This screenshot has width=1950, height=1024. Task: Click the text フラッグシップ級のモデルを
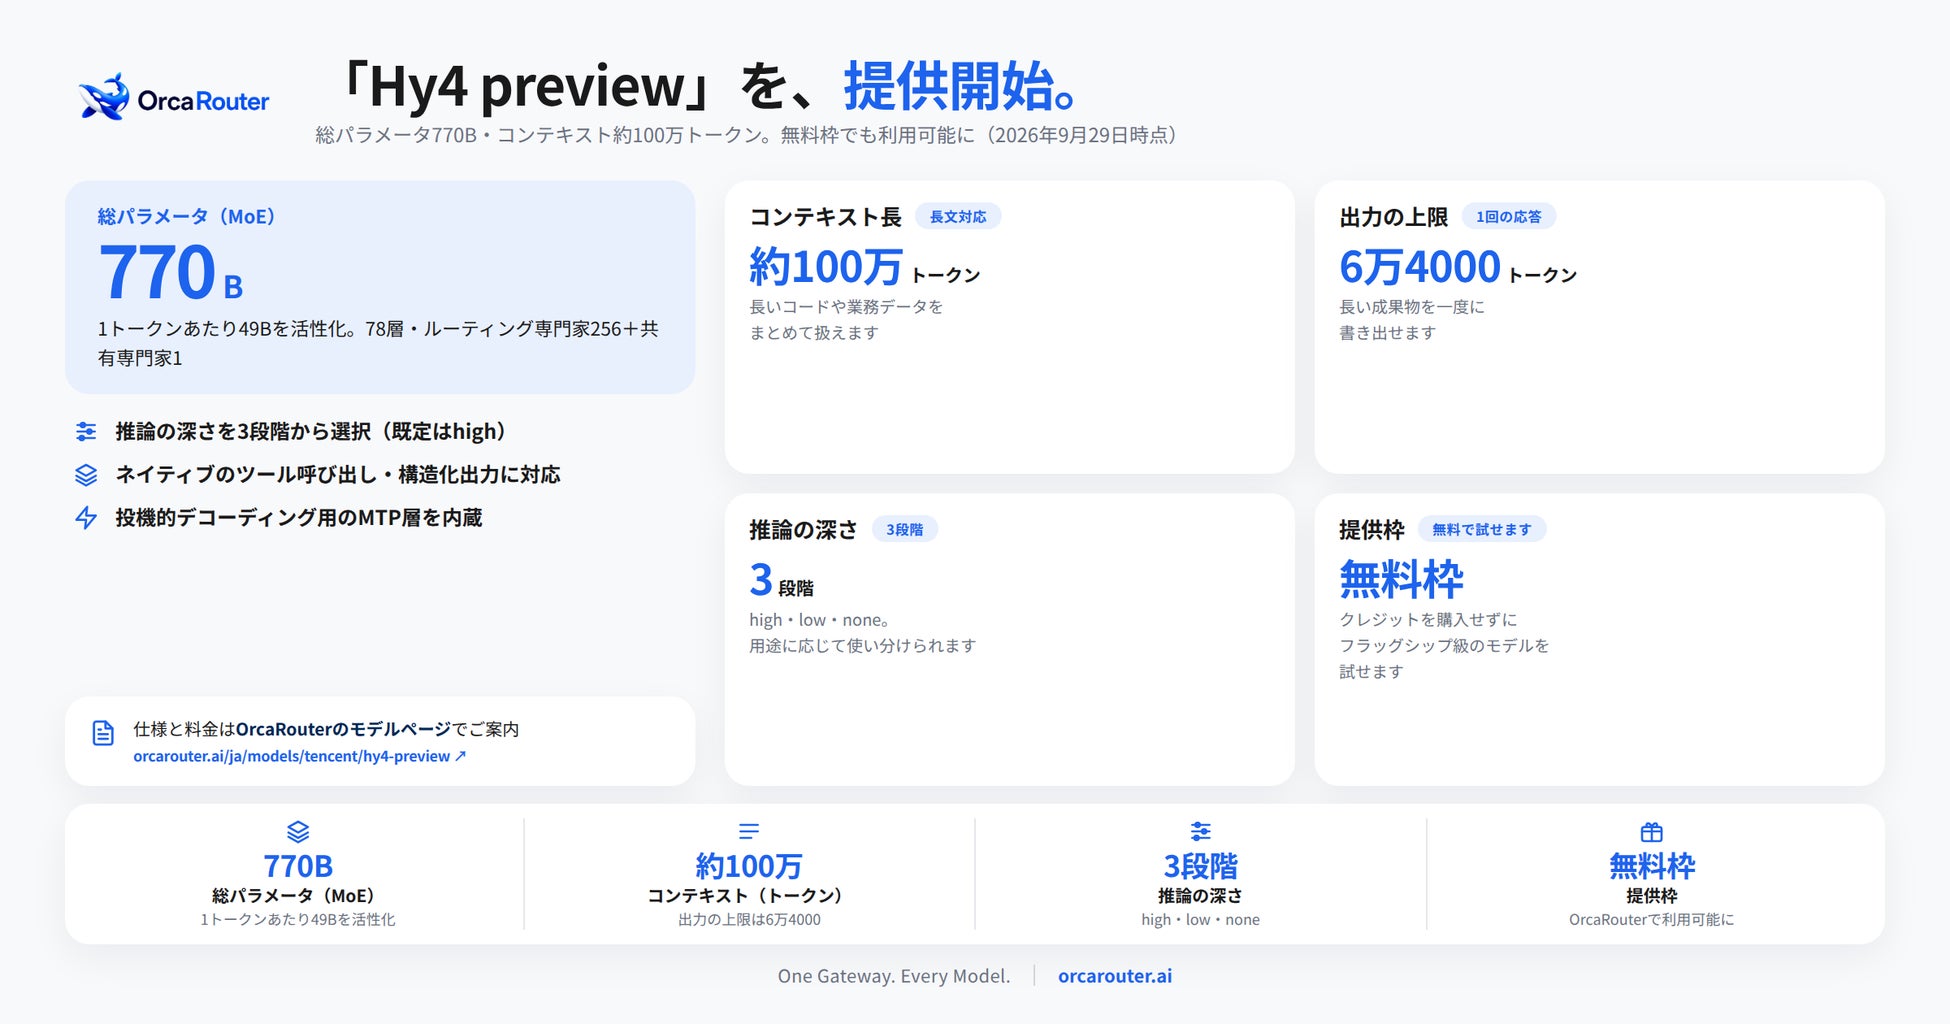(x=1444, y=646)
